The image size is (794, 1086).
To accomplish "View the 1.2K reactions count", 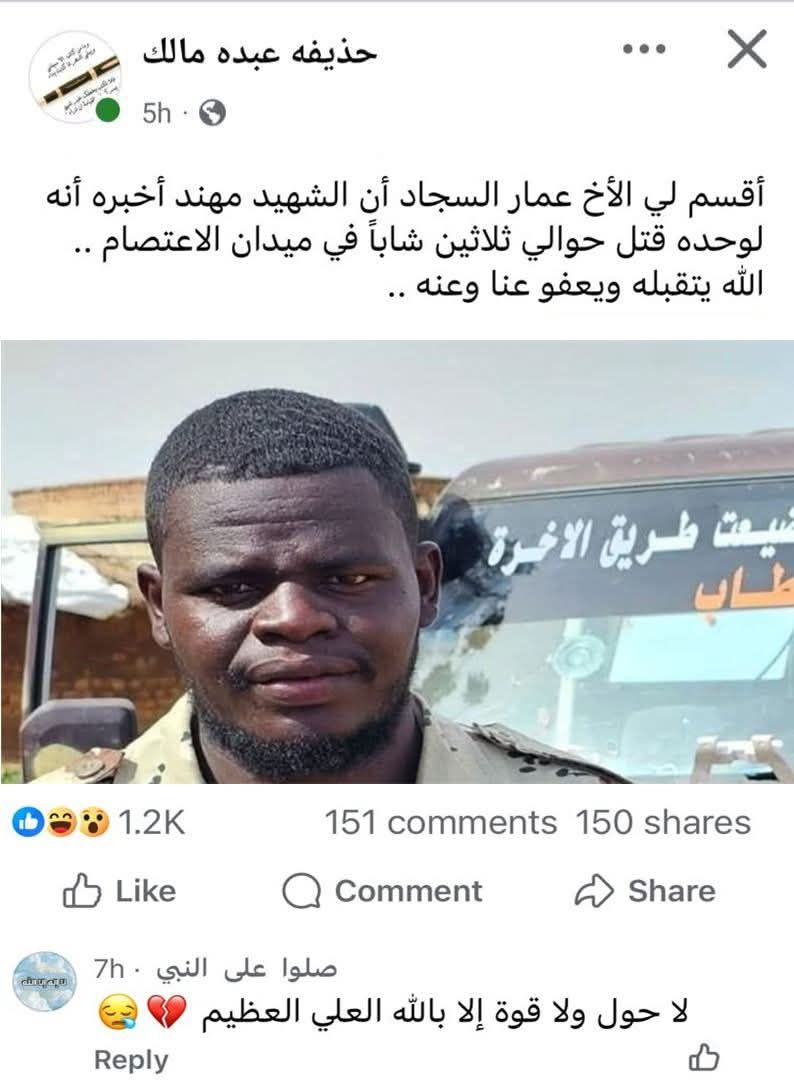I will [152, 823].
